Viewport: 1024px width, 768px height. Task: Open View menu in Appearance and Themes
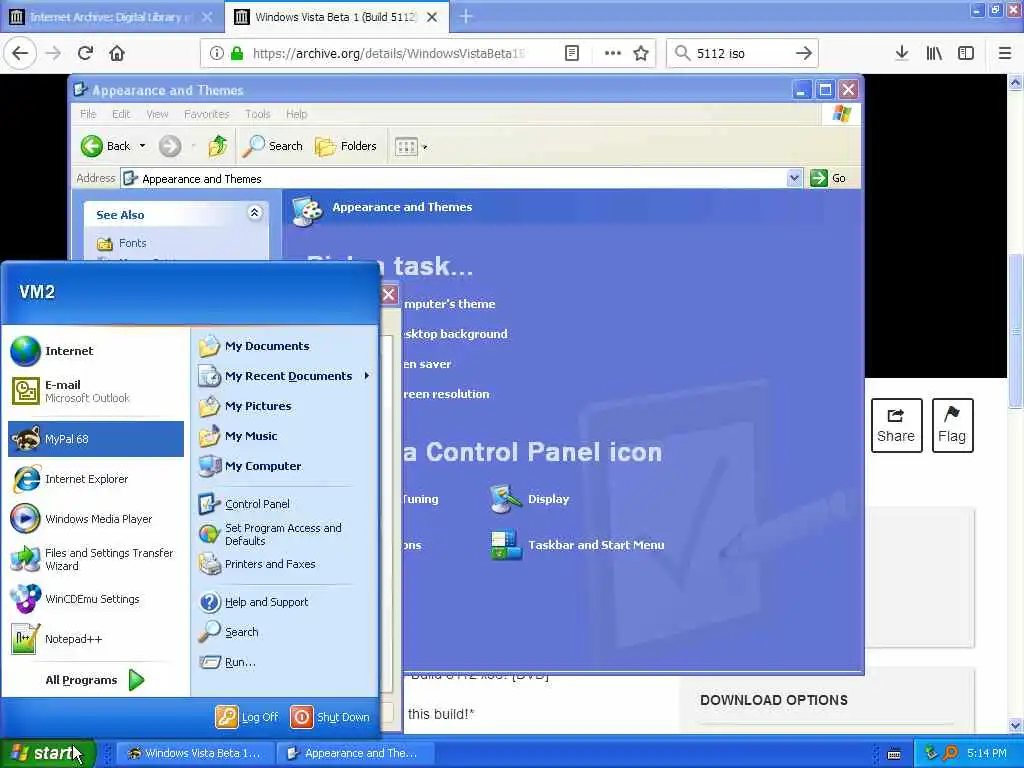157,114
